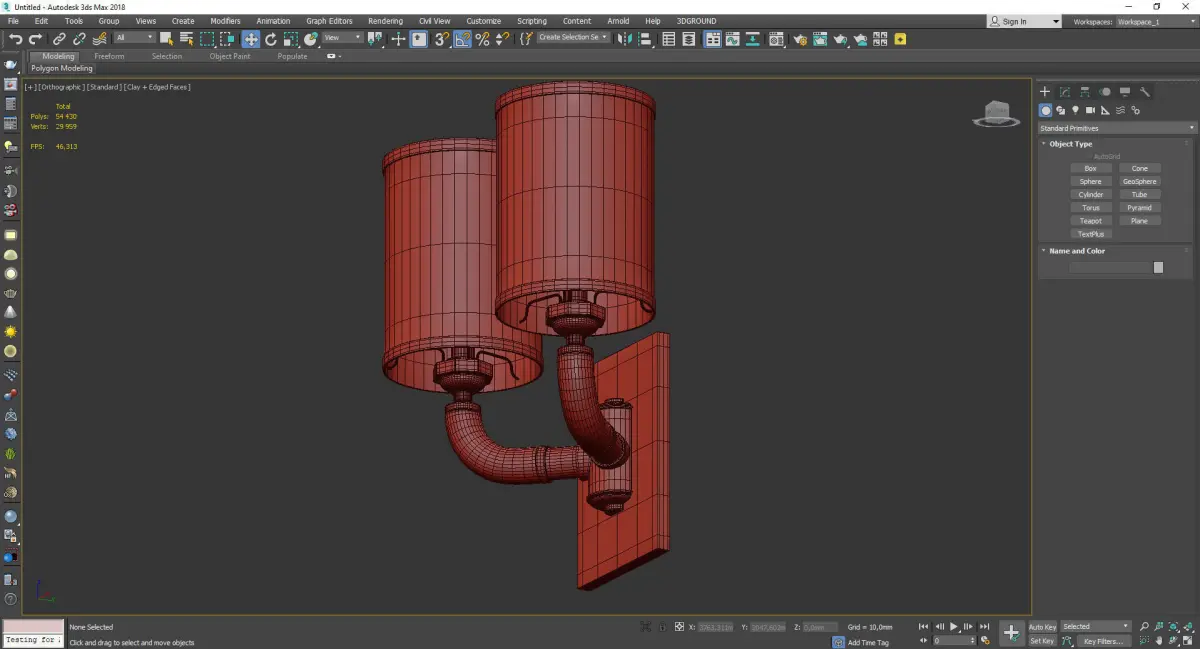Open the Modifiers menu
Screen dimensions: 1200x649
(225, 21)
